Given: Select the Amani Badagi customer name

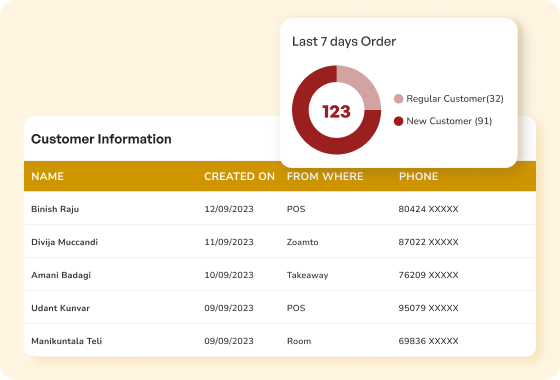Looking at the screenshot, I should pyautogui.click(x=61, y=275).
